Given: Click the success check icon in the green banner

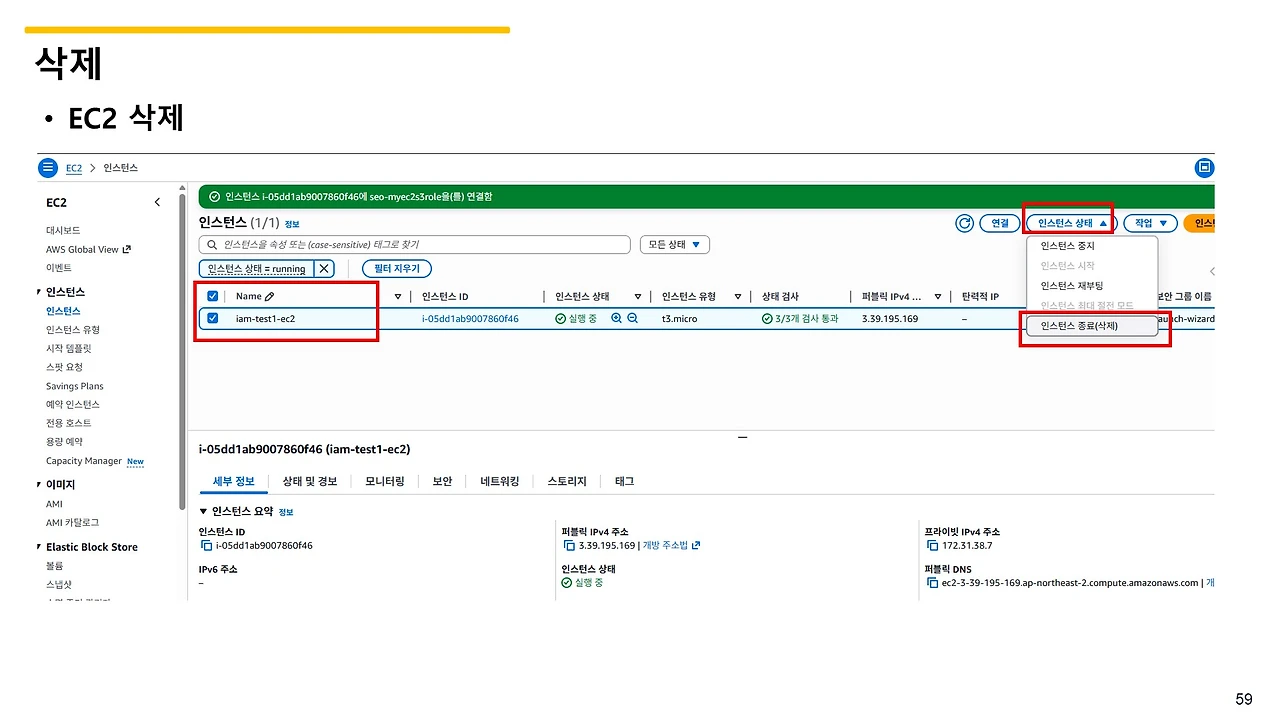Looking at the screenshot, I should tap(214, 197).
